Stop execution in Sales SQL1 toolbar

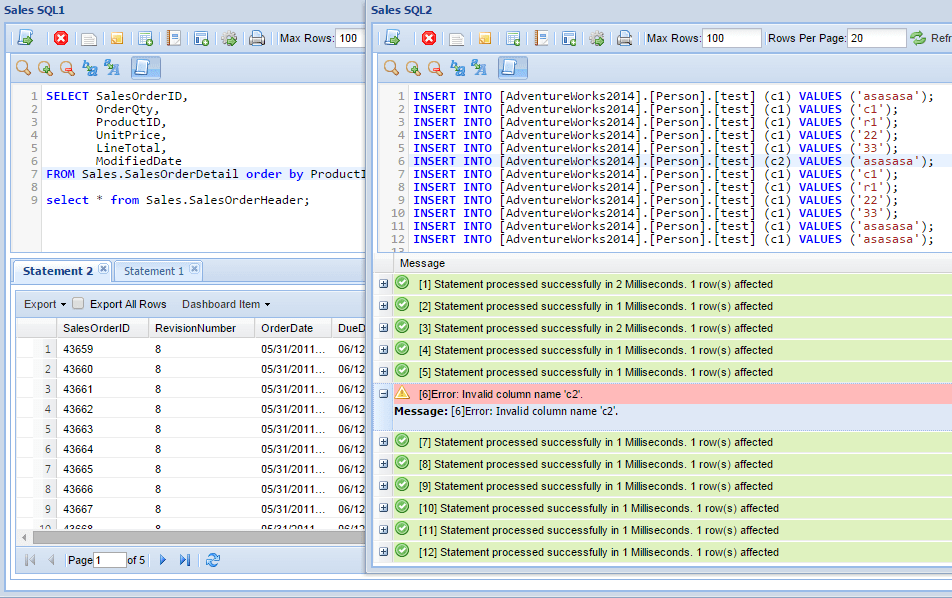61,38
